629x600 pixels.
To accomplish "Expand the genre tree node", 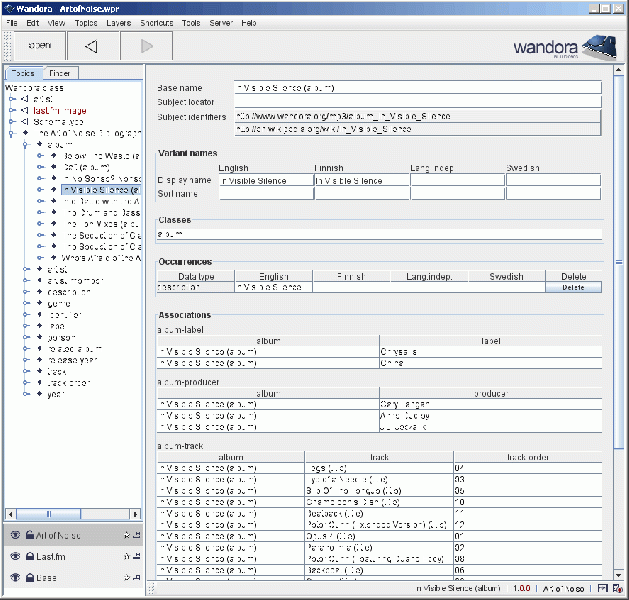I will pyautogui.click(x=25, y=302).
